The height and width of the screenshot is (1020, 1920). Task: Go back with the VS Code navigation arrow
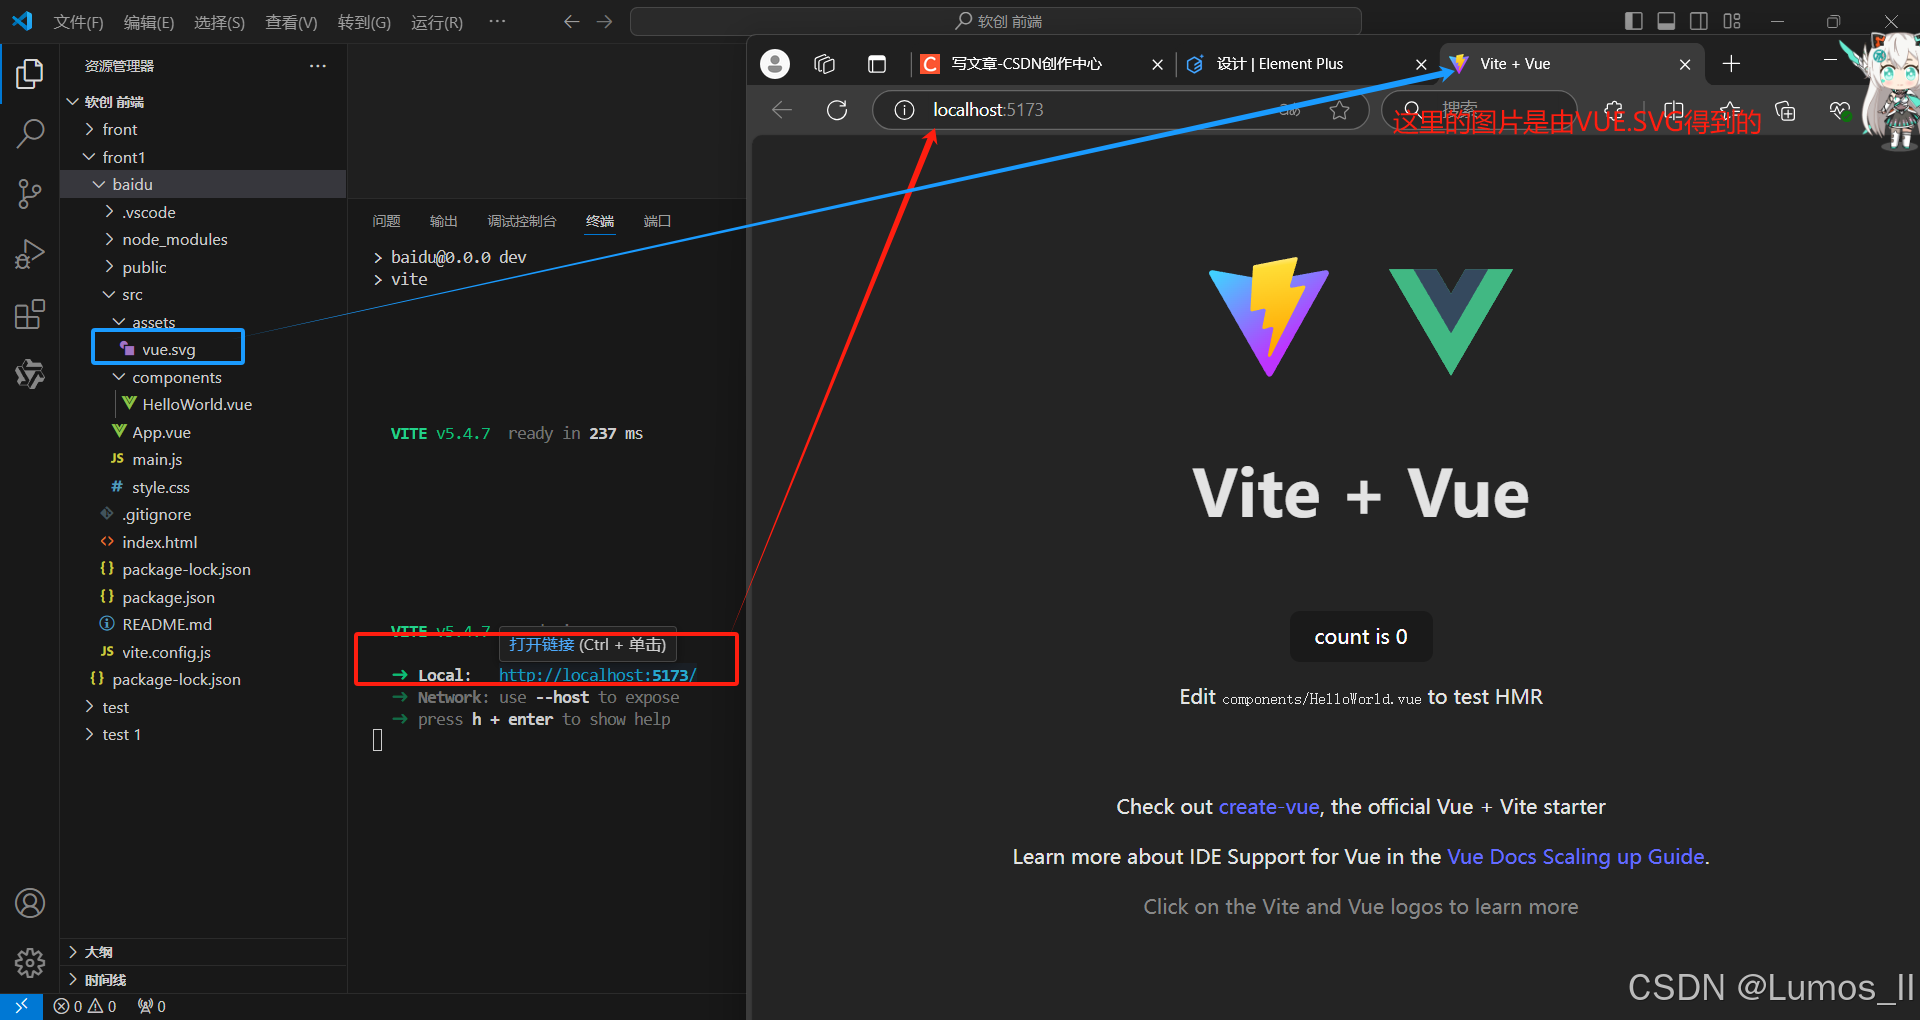click(571, 21)
